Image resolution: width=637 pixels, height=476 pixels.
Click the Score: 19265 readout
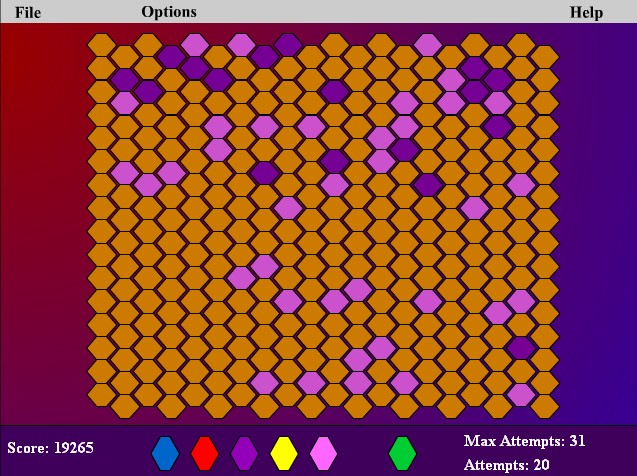pos(50,448)
